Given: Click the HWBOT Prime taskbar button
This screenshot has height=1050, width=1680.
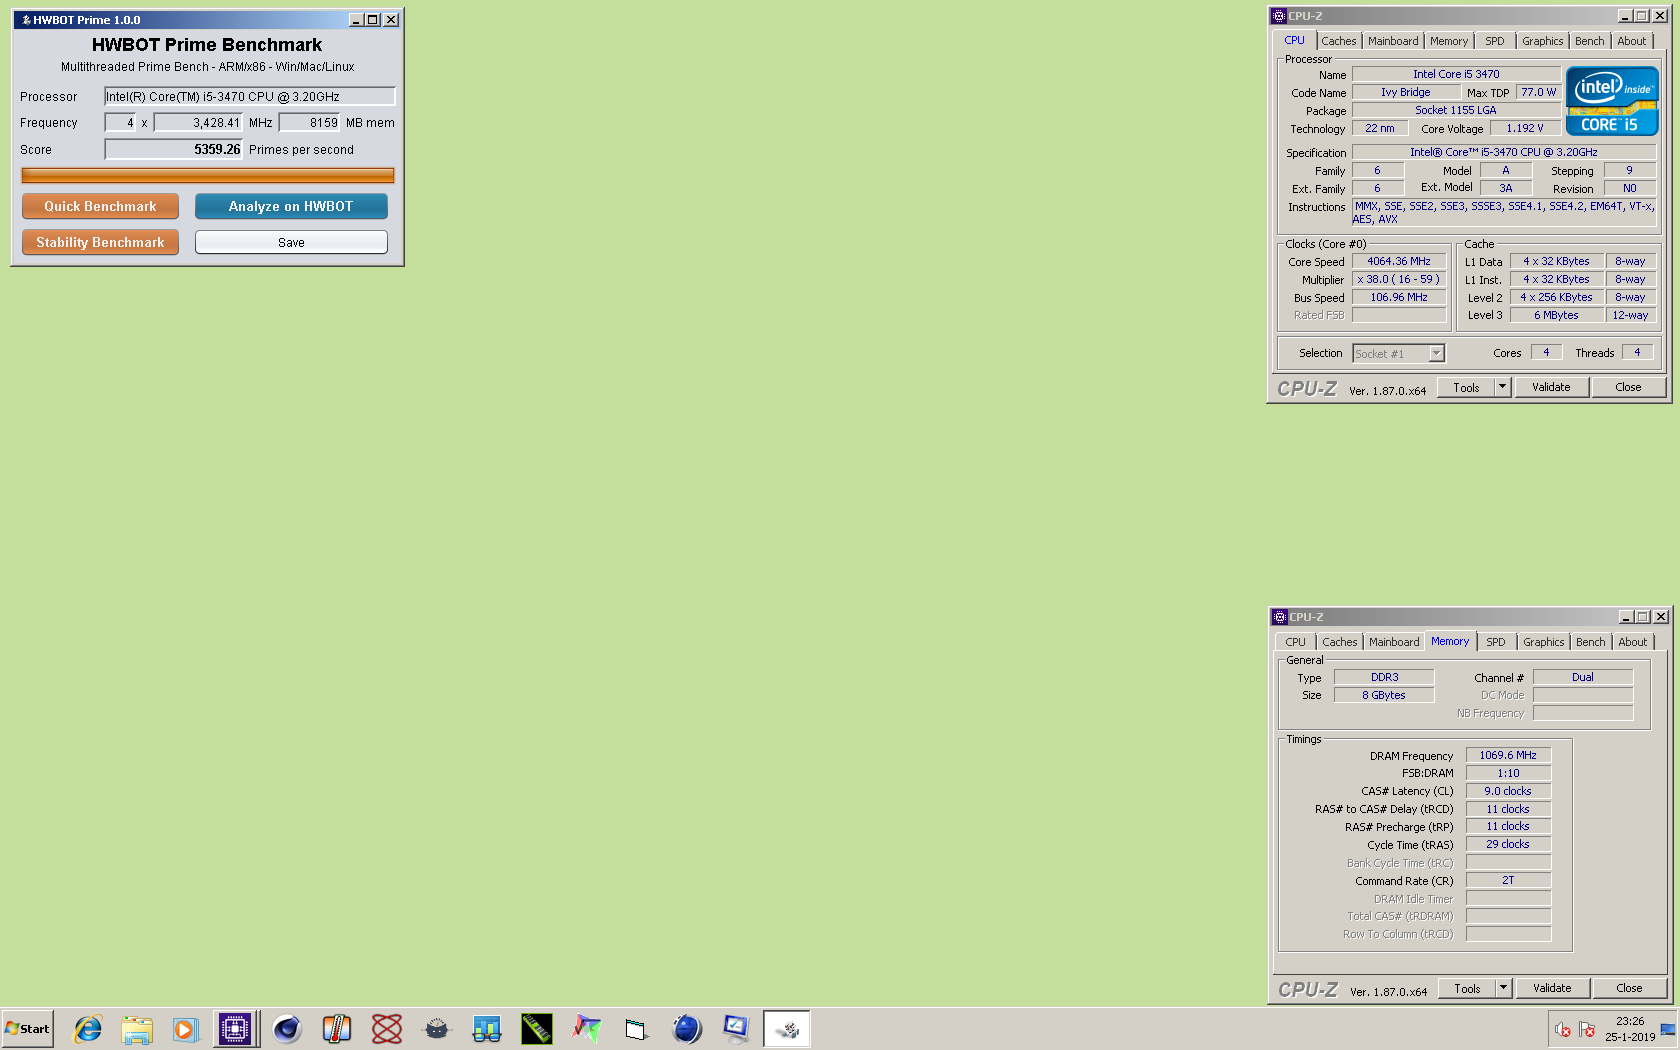Looking at the screenshot, I should [x=787, y=1029].
